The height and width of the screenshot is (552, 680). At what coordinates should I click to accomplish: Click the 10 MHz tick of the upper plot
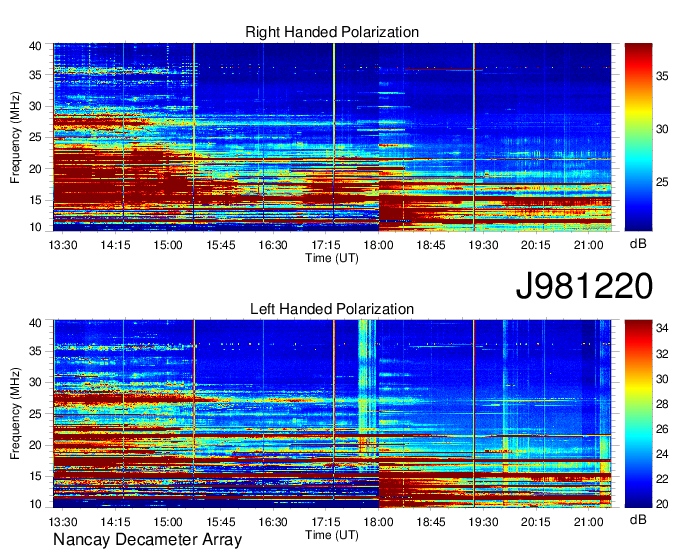click(36, 227)
